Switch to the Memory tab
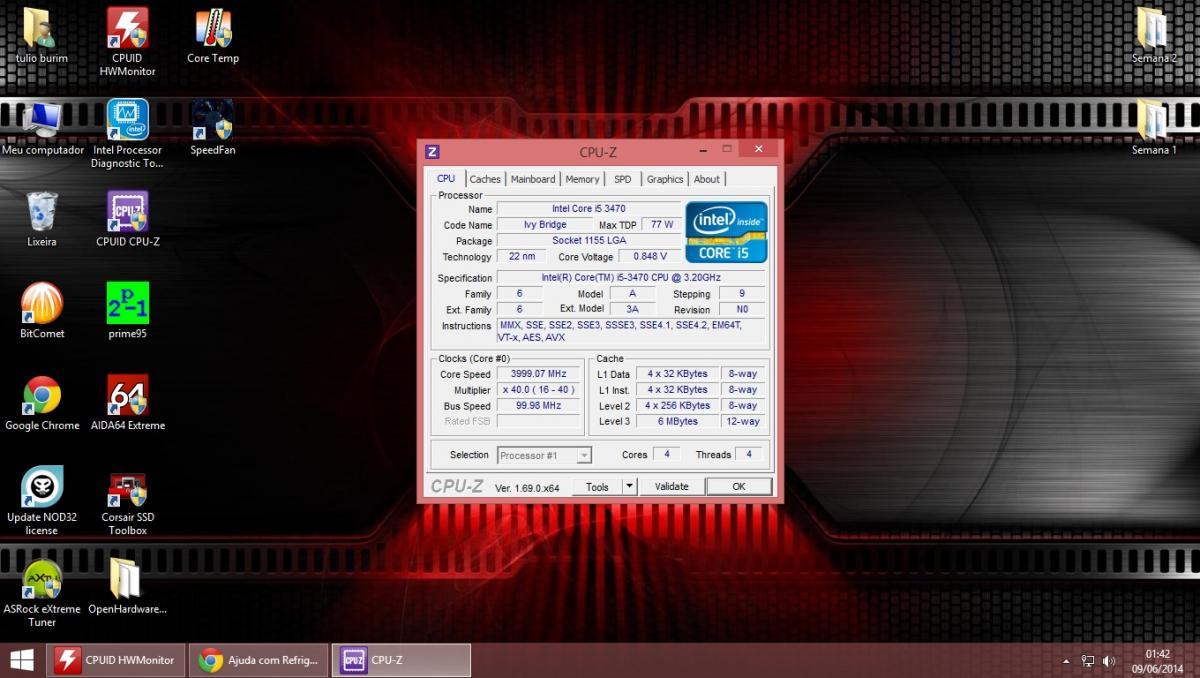Image resolution: width=1200 pixels, height=678 pixels. click(582, 179)
